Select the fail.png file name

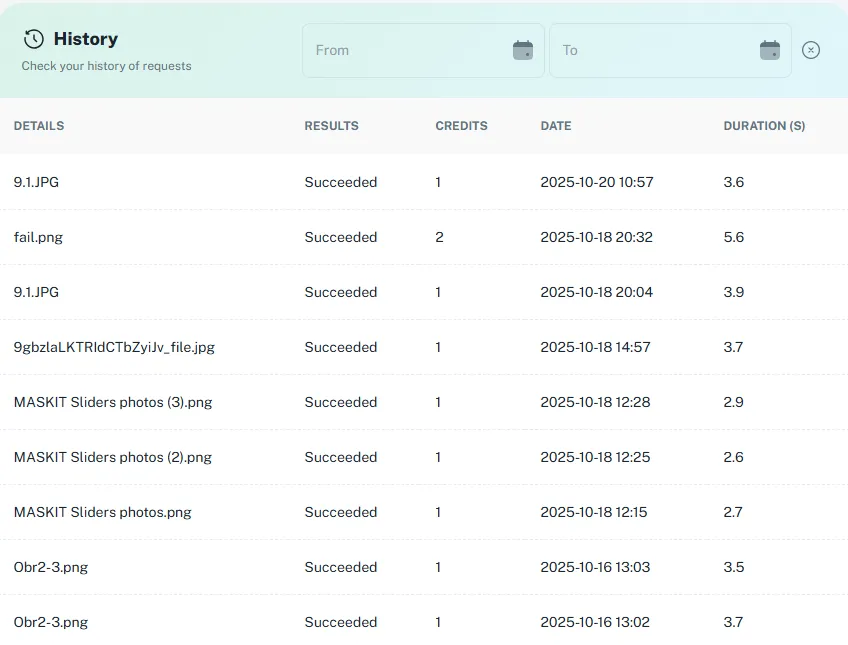38,237
